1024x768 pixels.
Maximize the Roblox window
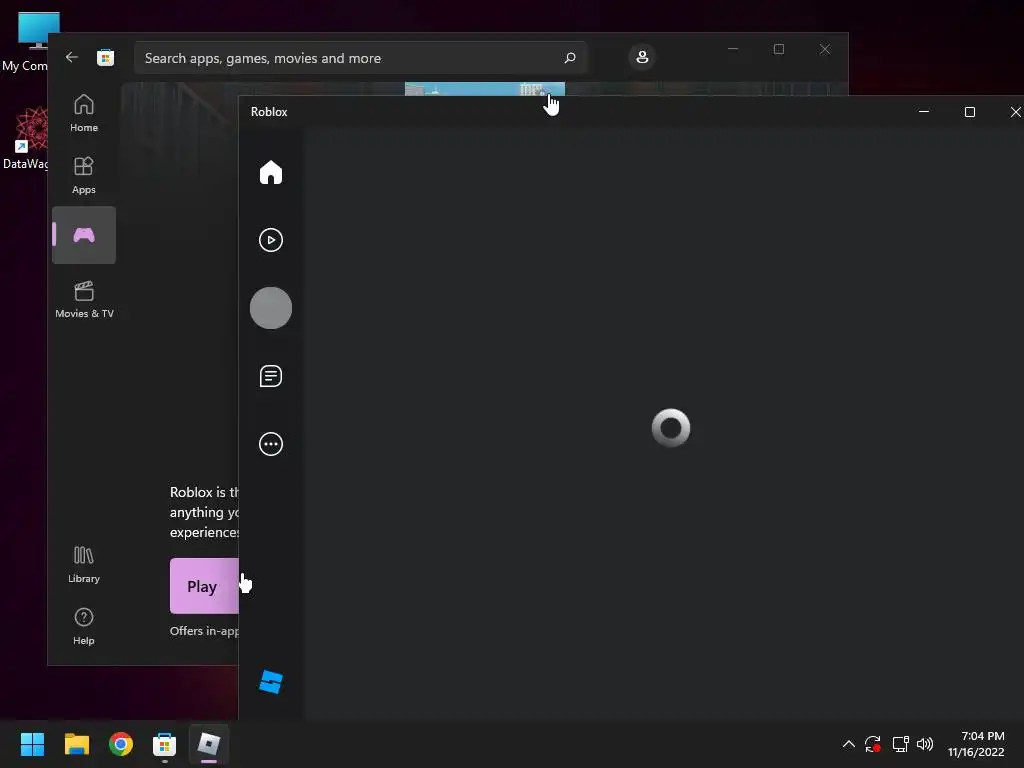(970, 112)
